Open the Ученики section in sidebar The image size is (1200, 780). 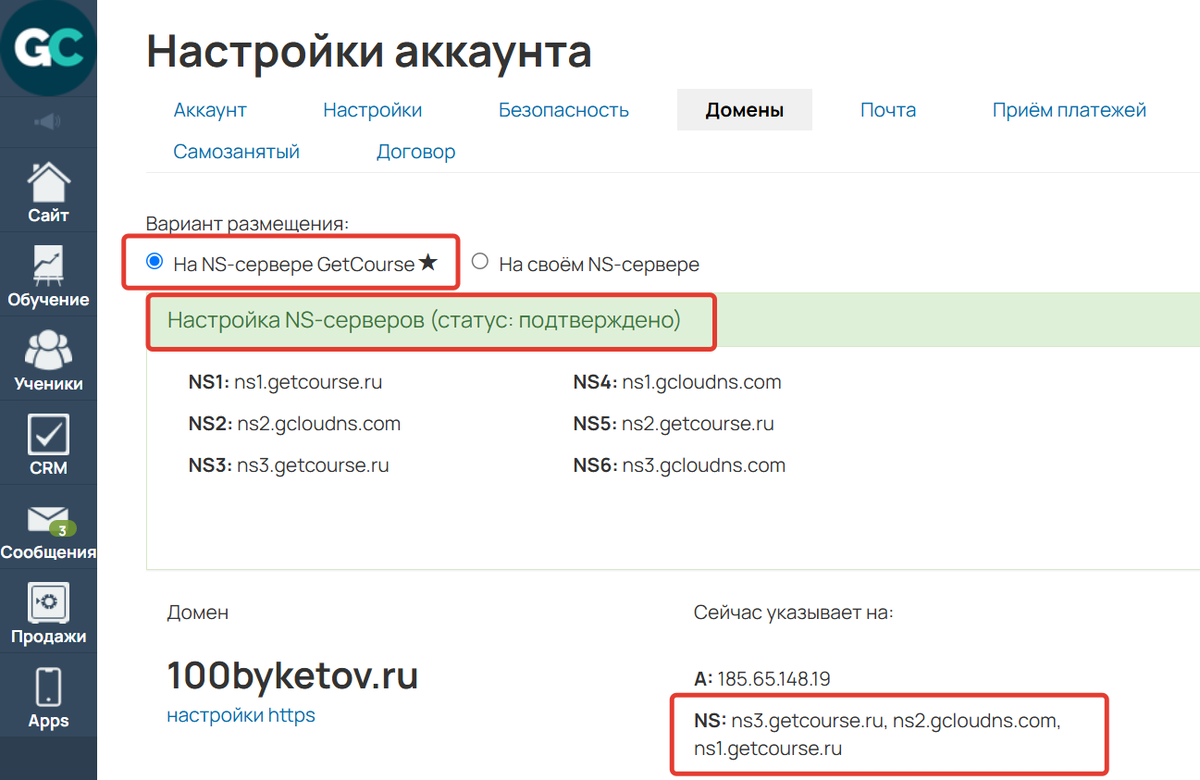coord(48,360)
